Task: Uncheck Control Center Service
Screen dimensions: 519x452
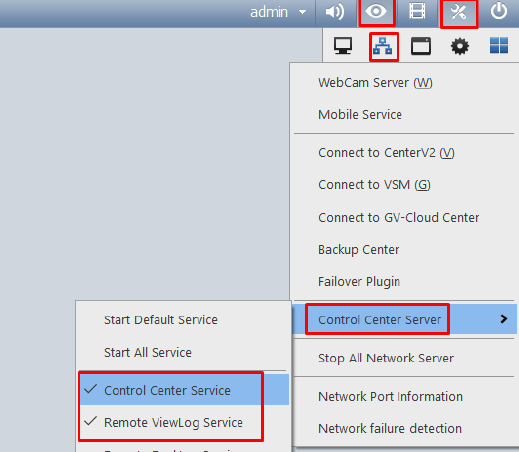Action: (x=184, y=390)
